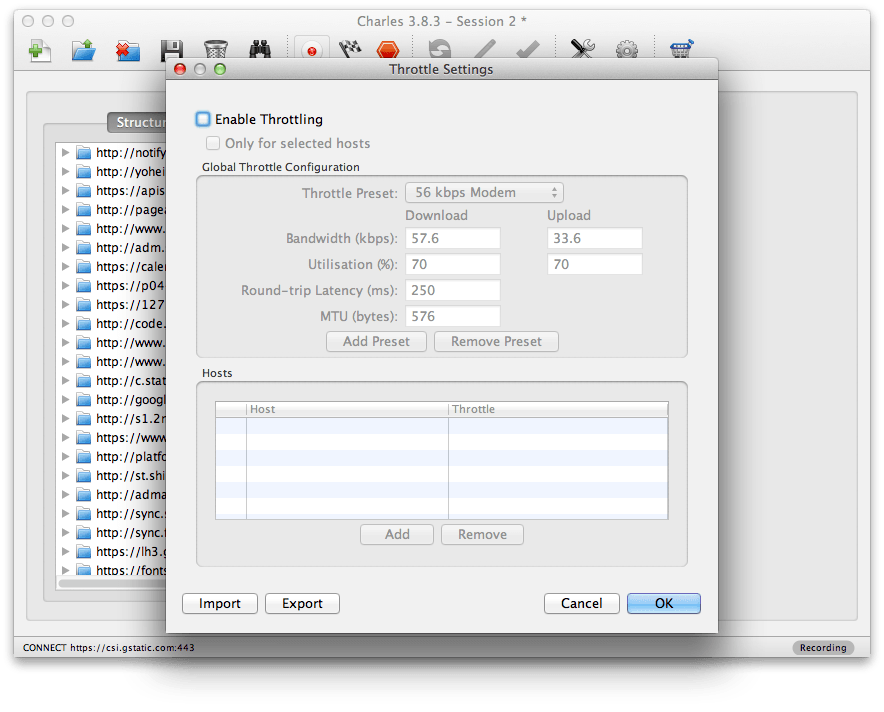Click the Upload Utilisation field
The width and height of the screenshot is (884, 712).
pos(595,264)
